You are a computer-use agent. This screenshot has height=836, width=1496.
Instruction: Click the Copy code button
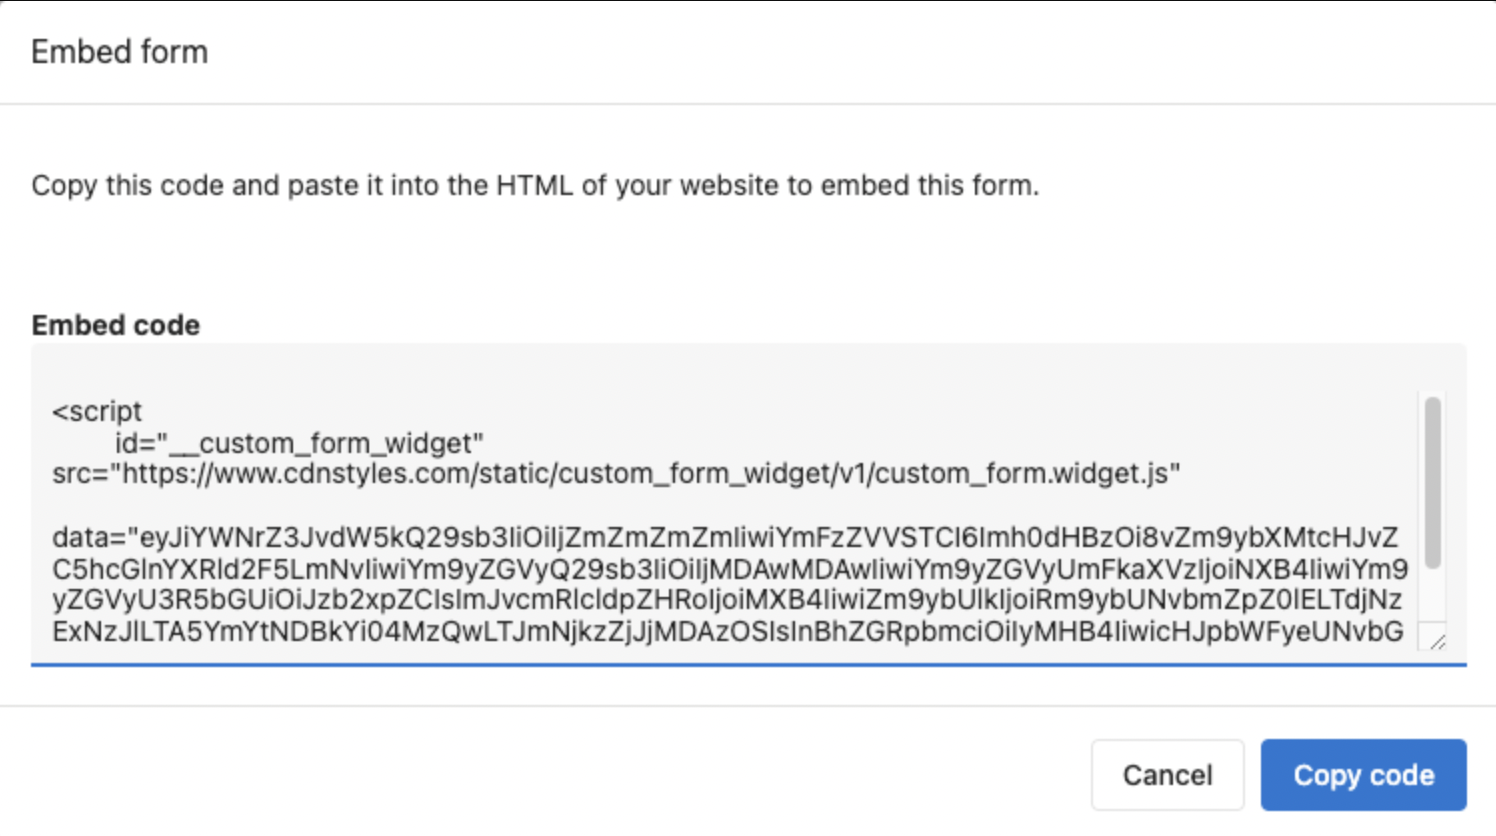[x=1363, y=775]
